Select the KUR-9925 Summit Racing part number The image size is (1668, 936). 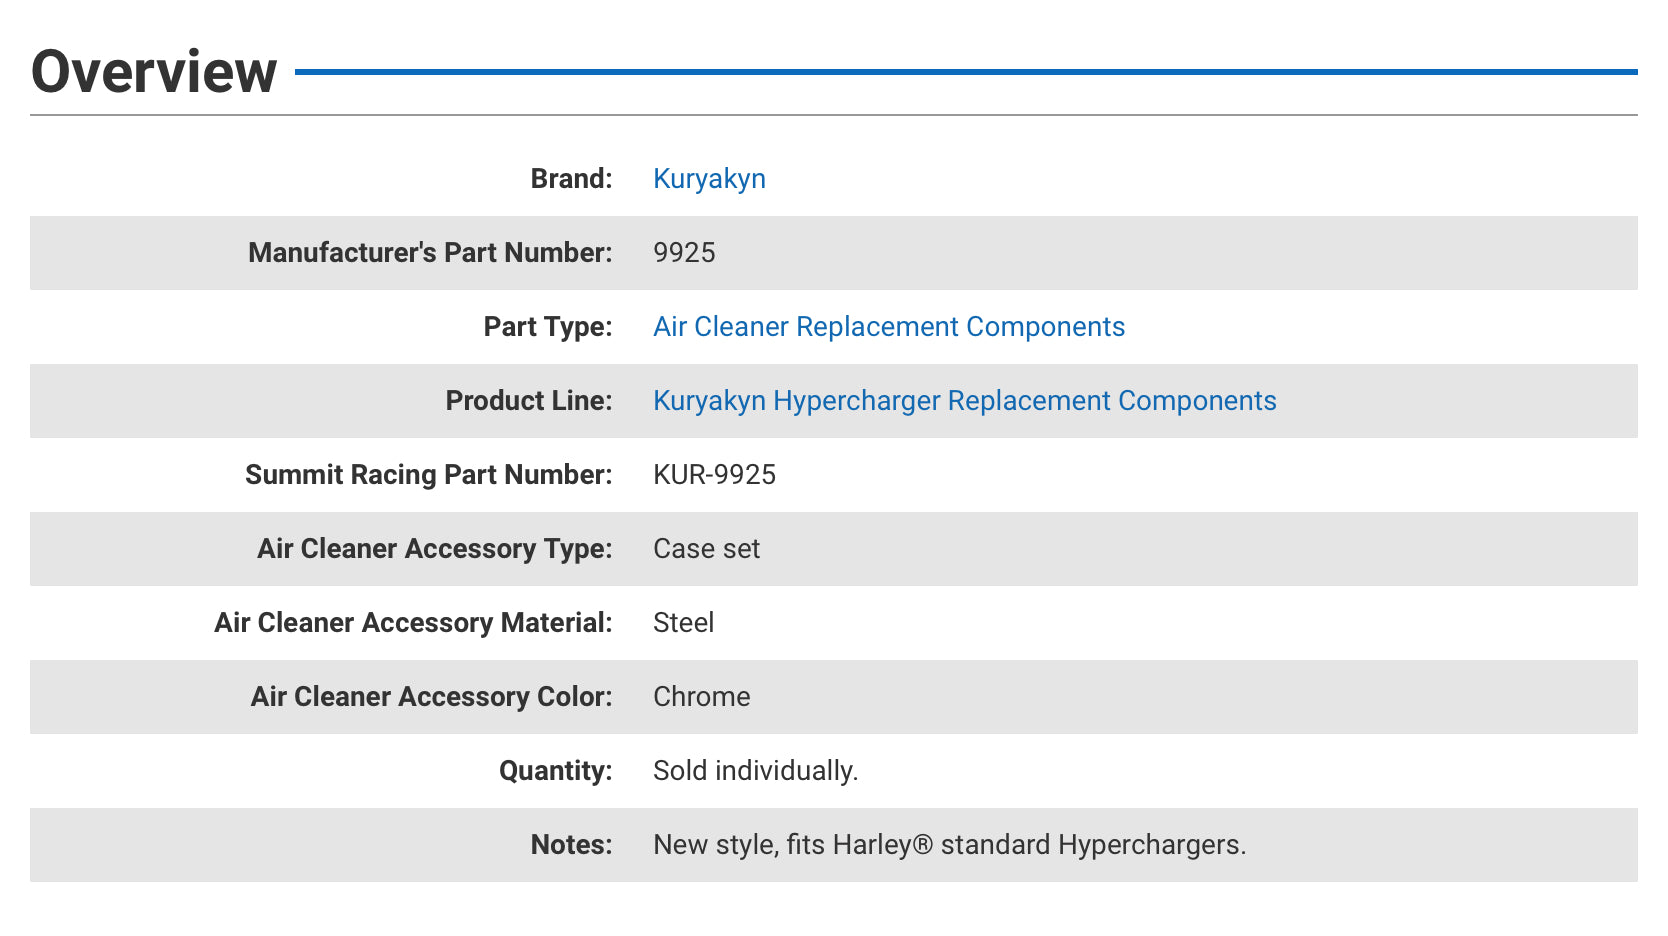[x=714, y=475]
